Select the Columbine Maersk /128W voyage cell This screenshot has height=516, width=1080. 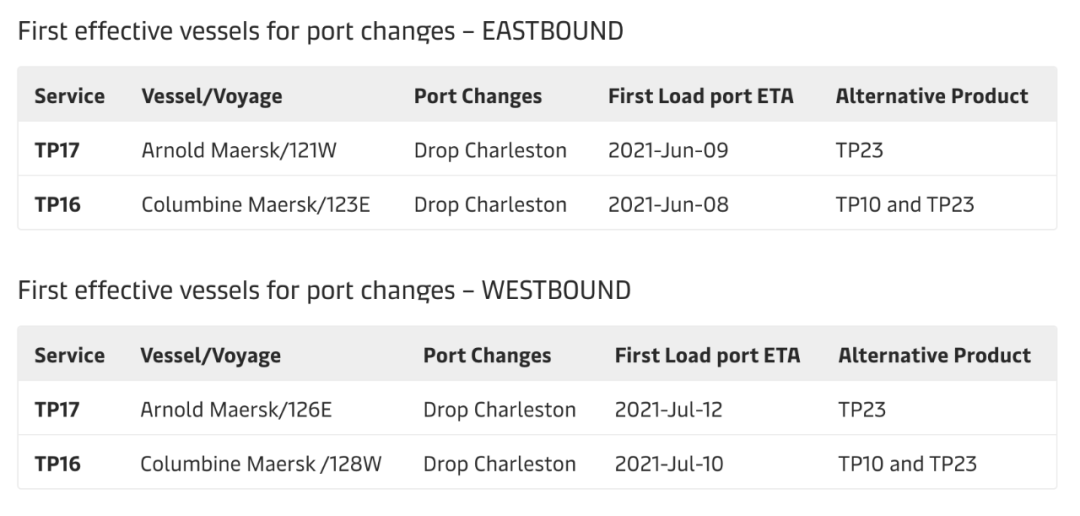point(260,463)
